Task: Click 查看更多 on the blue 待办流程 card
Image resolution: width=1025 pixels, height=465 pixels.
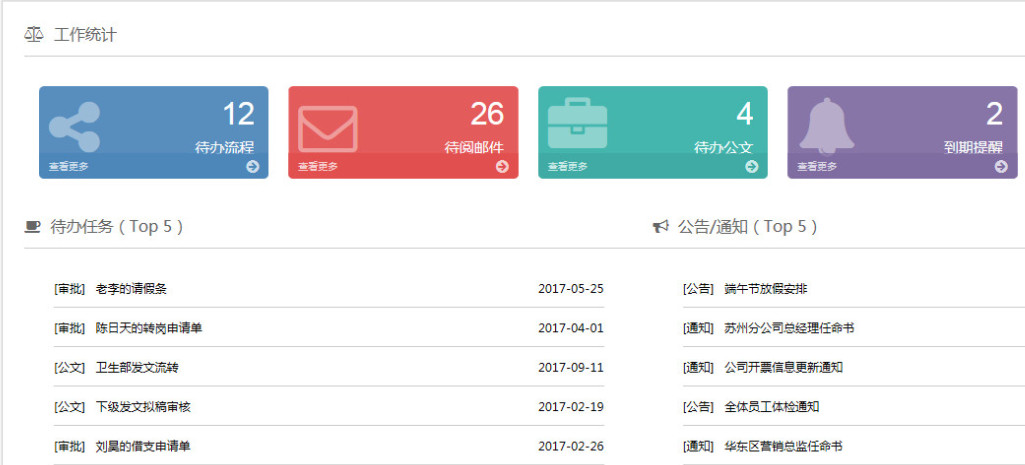Action: [x=68, y=167]
